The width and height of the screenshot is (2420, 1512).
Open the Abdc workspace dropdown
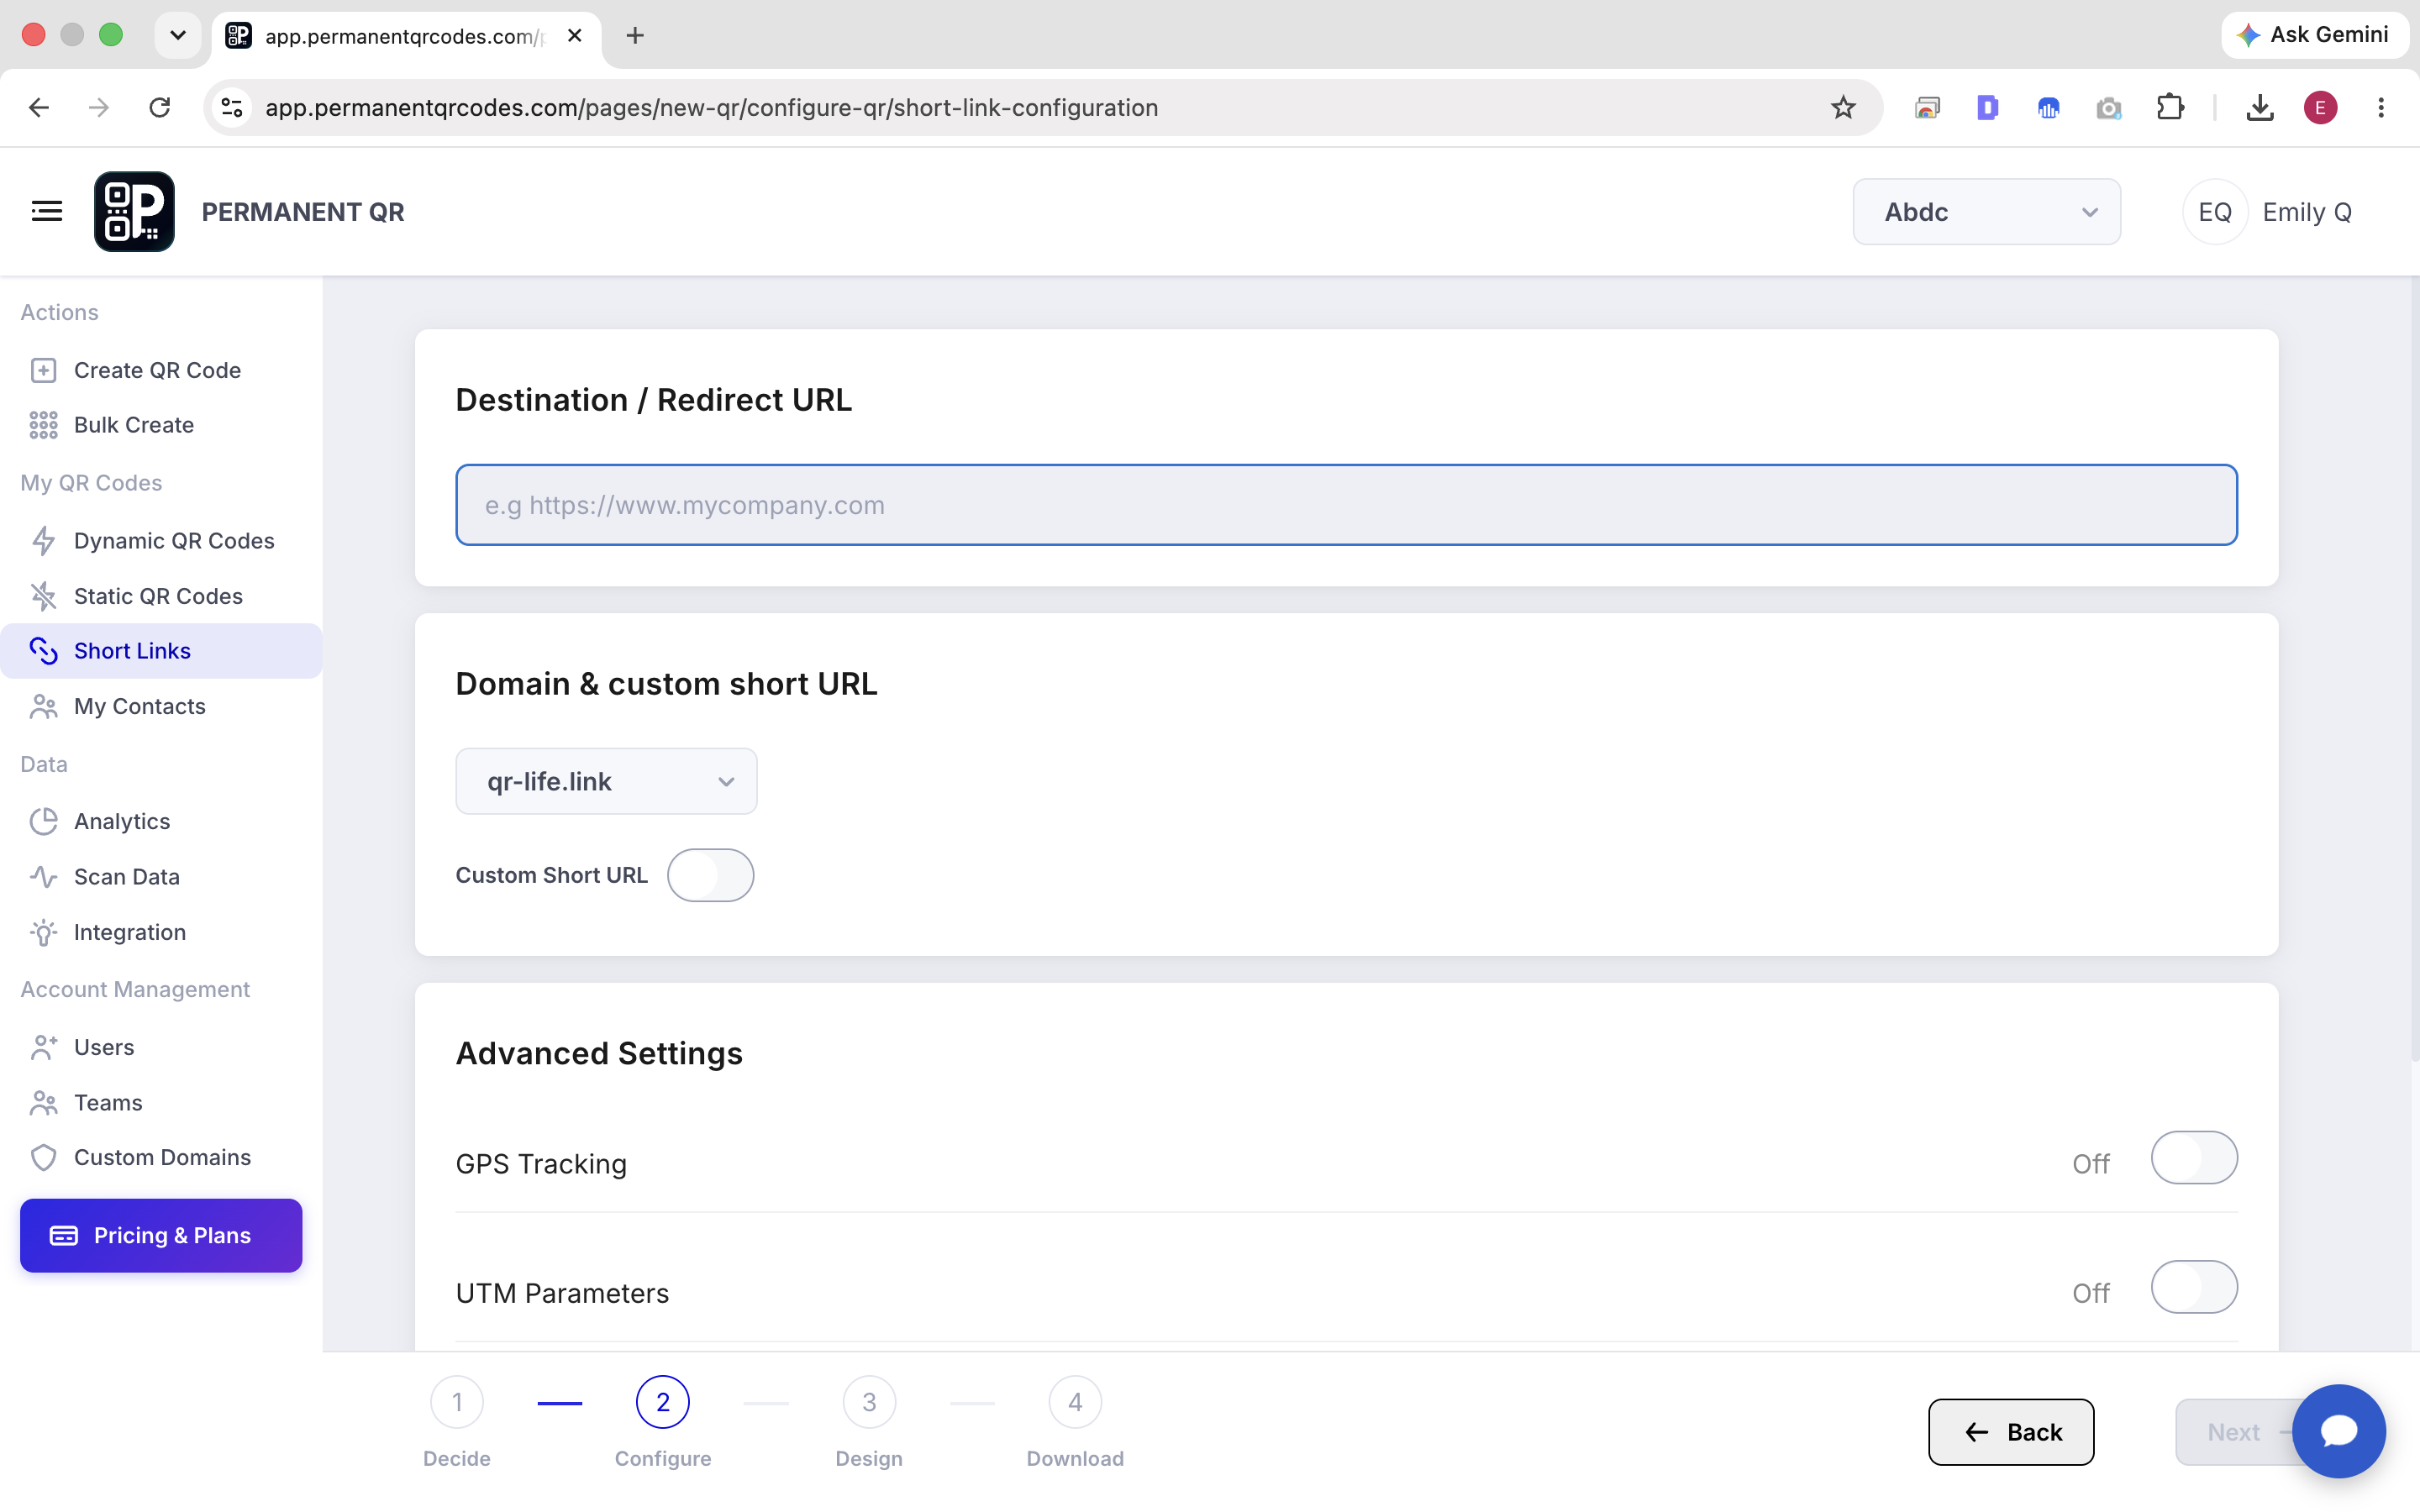tap(1986, 212)
